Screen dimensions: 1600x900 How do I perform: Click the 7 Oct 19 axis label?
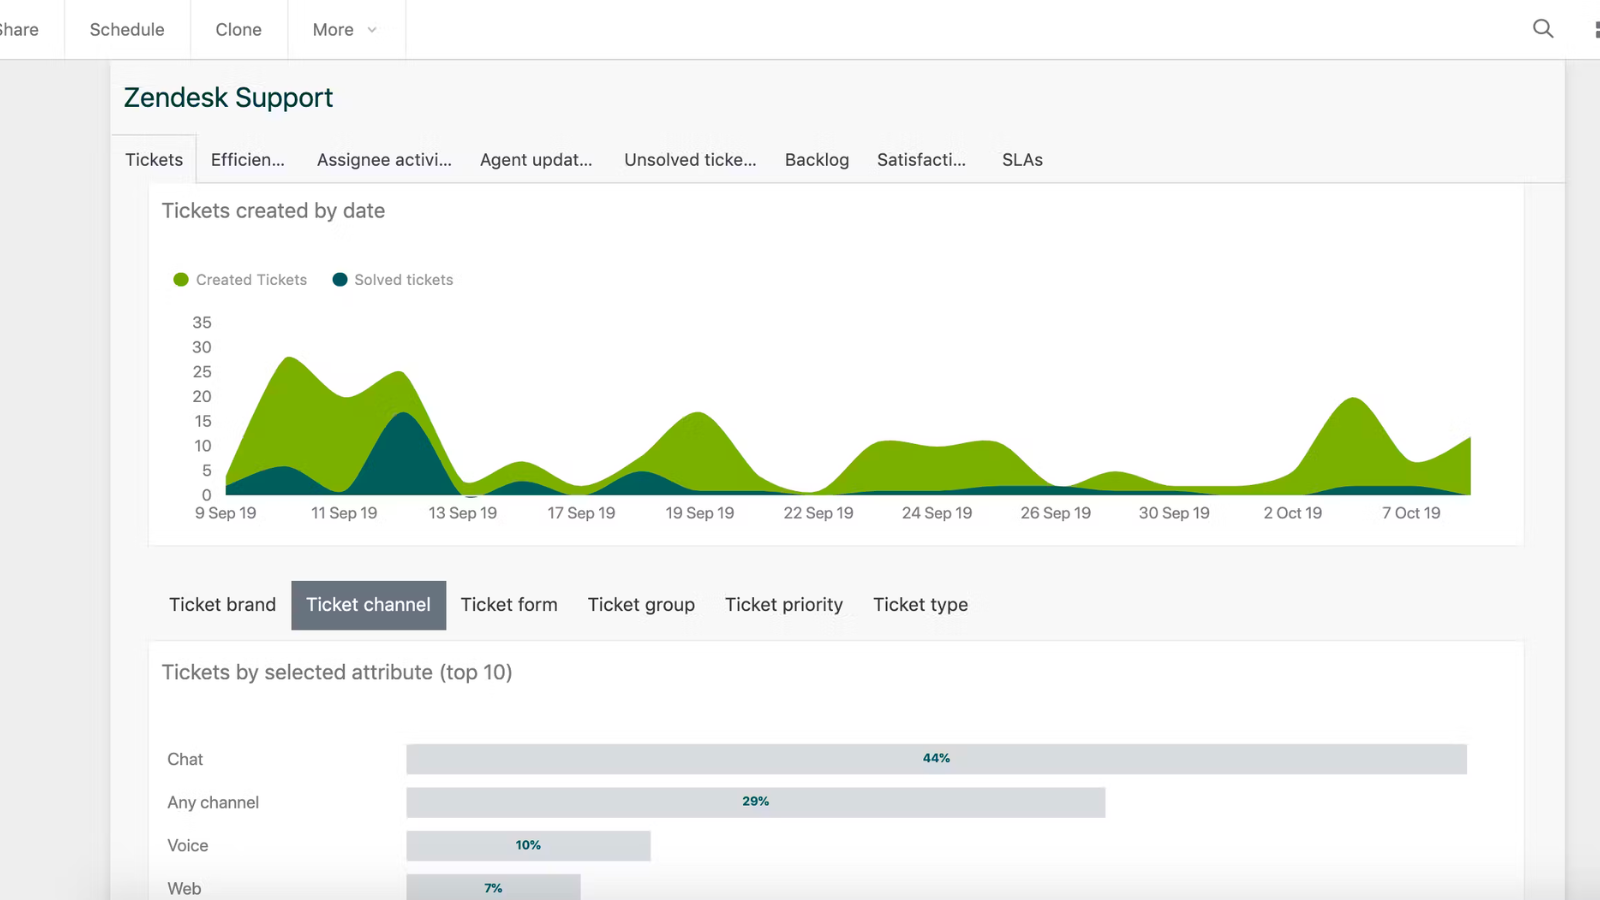(x=1411, y=513)
